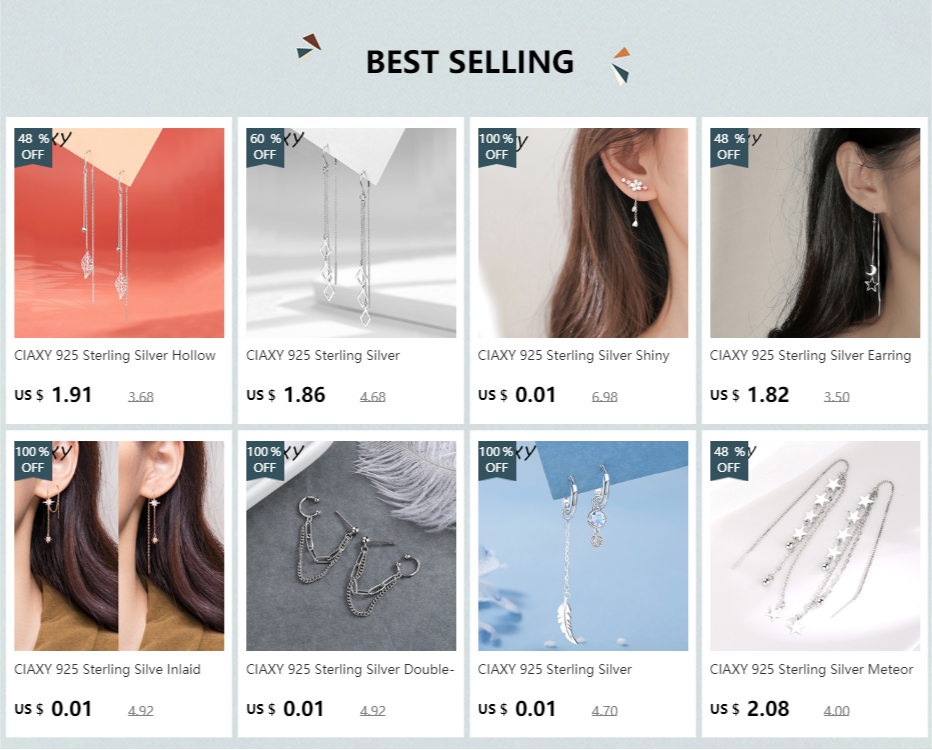Open CIAXY 925 Sterling Silver Double- link
This screenshot has width=932, height=750.
pos(350,669)
